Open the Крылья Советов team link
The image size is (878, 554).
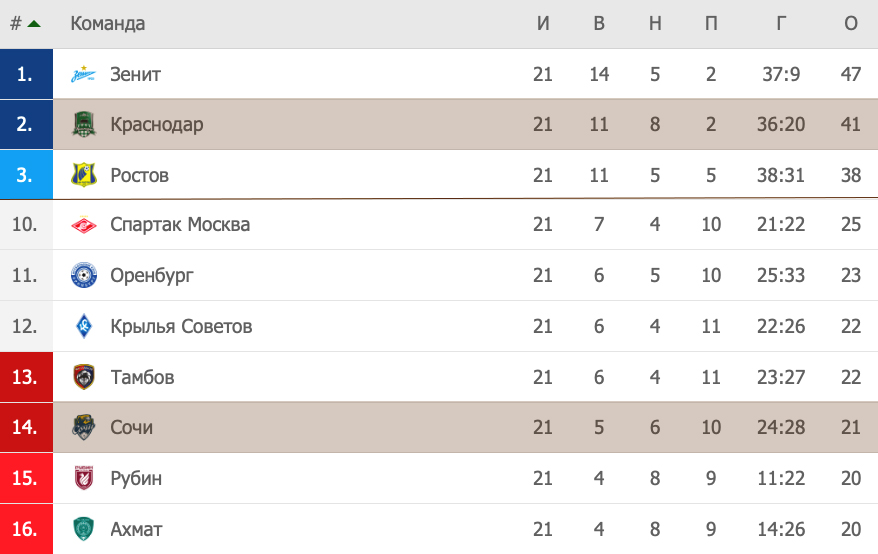pyautogui.click(x=181, y=326)
